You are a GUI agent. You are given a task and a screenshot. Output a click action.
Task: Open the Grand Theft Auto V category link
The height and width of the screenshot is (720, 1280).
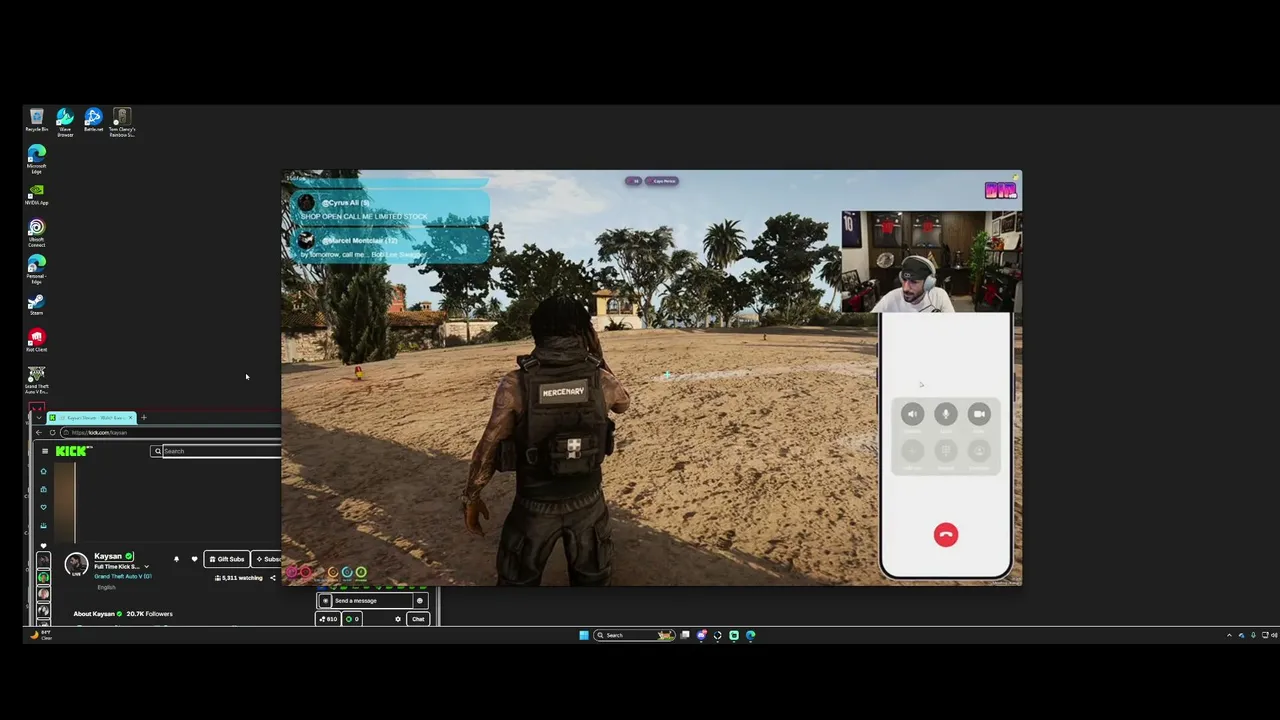click(123, 577)
